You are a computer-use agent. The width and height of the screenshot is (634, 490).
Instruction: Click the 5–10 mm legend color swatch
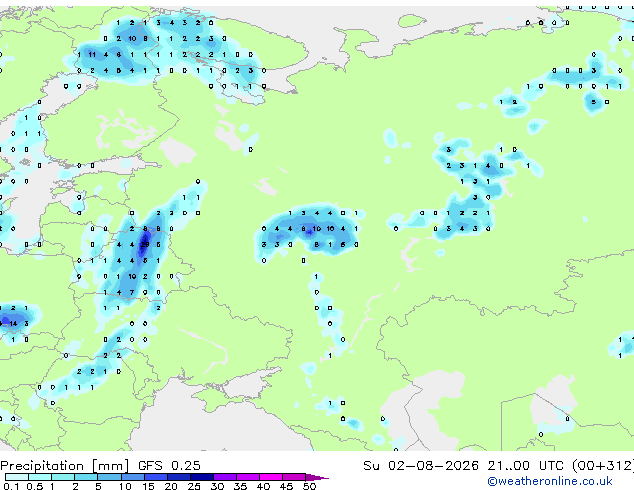[110, 477]
